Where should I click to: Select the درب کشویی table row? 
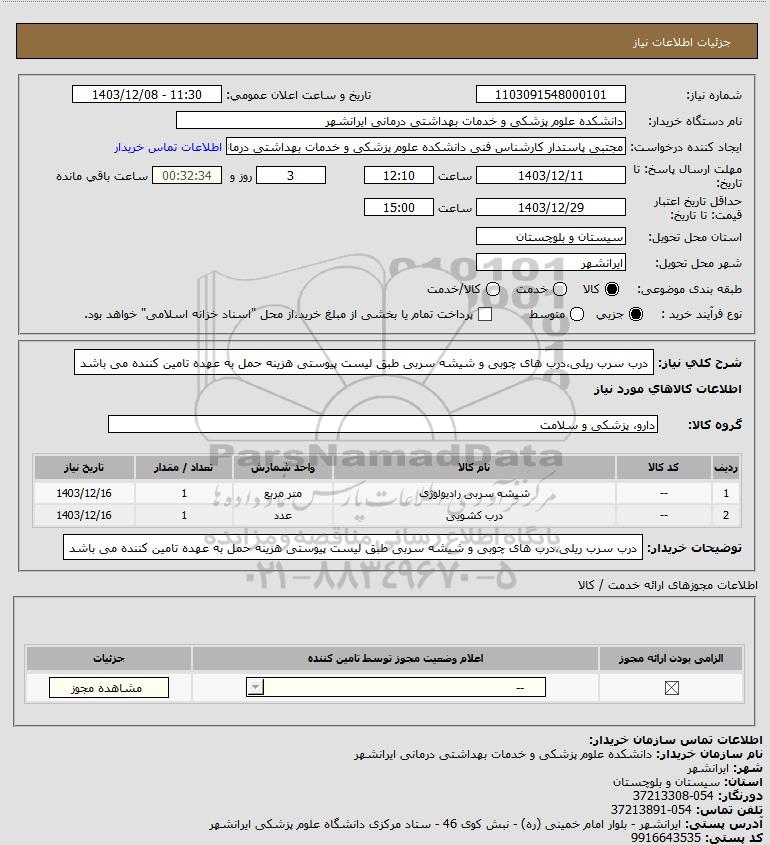click(x=387, y=515)
